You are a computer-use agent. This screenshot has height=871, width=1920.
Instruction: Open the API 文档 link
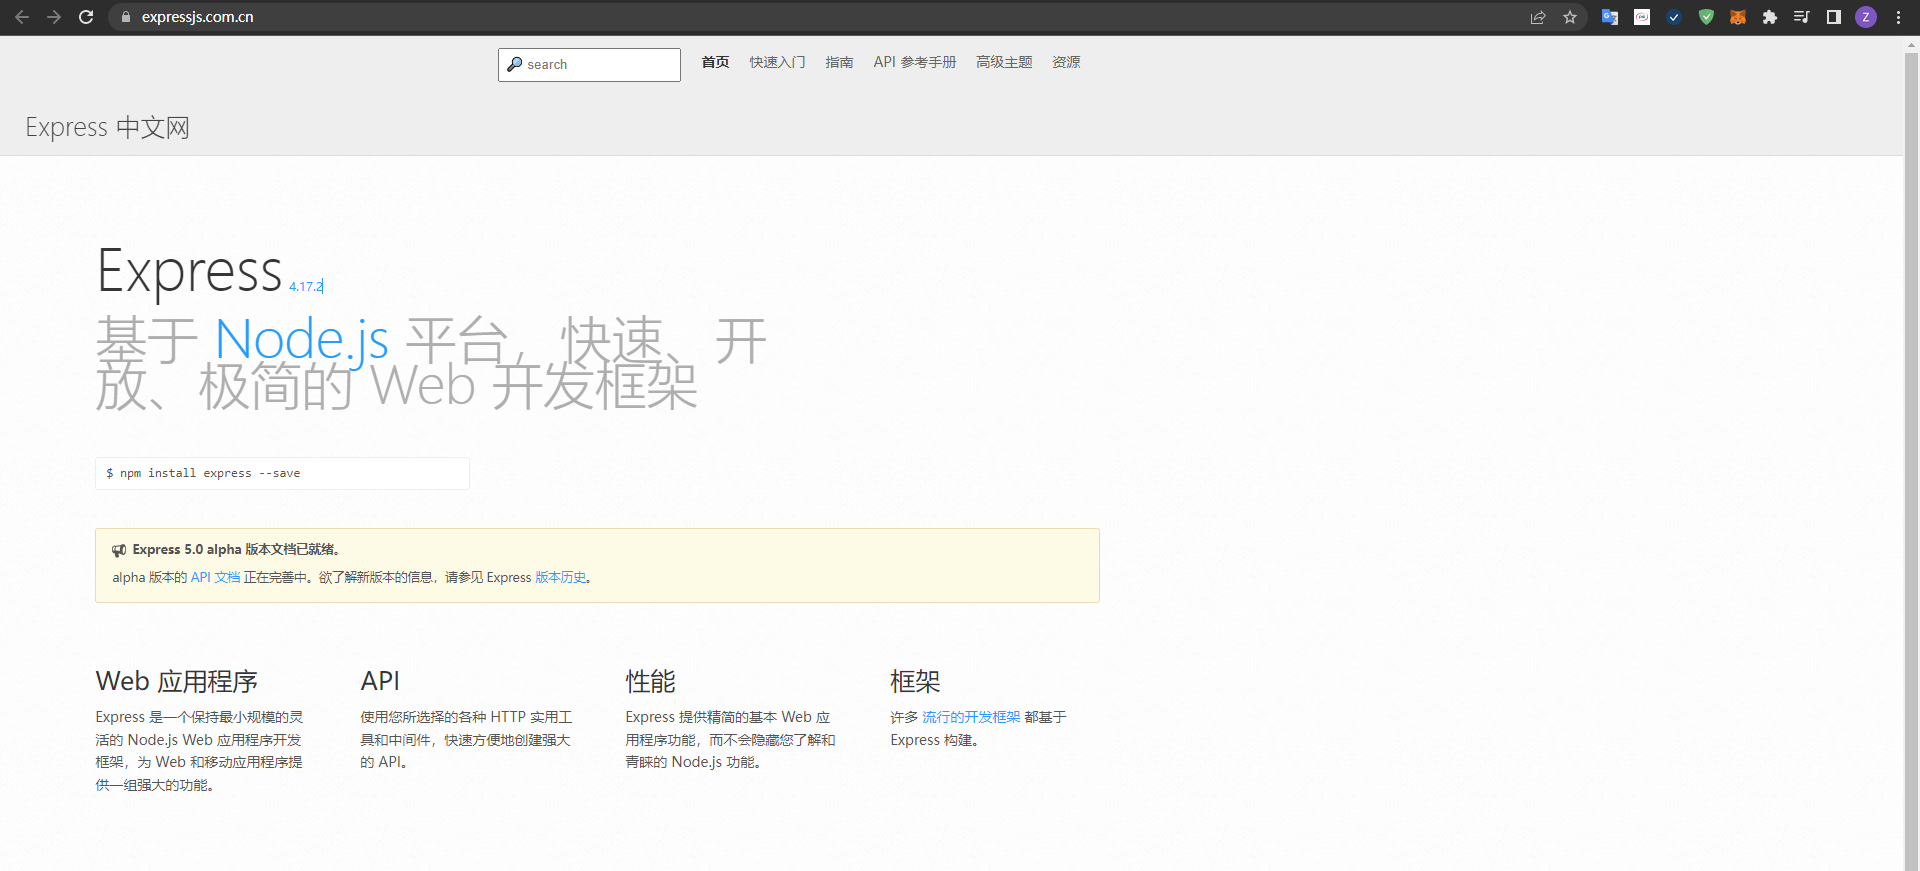pyautogui.click(x=215, y=577)
